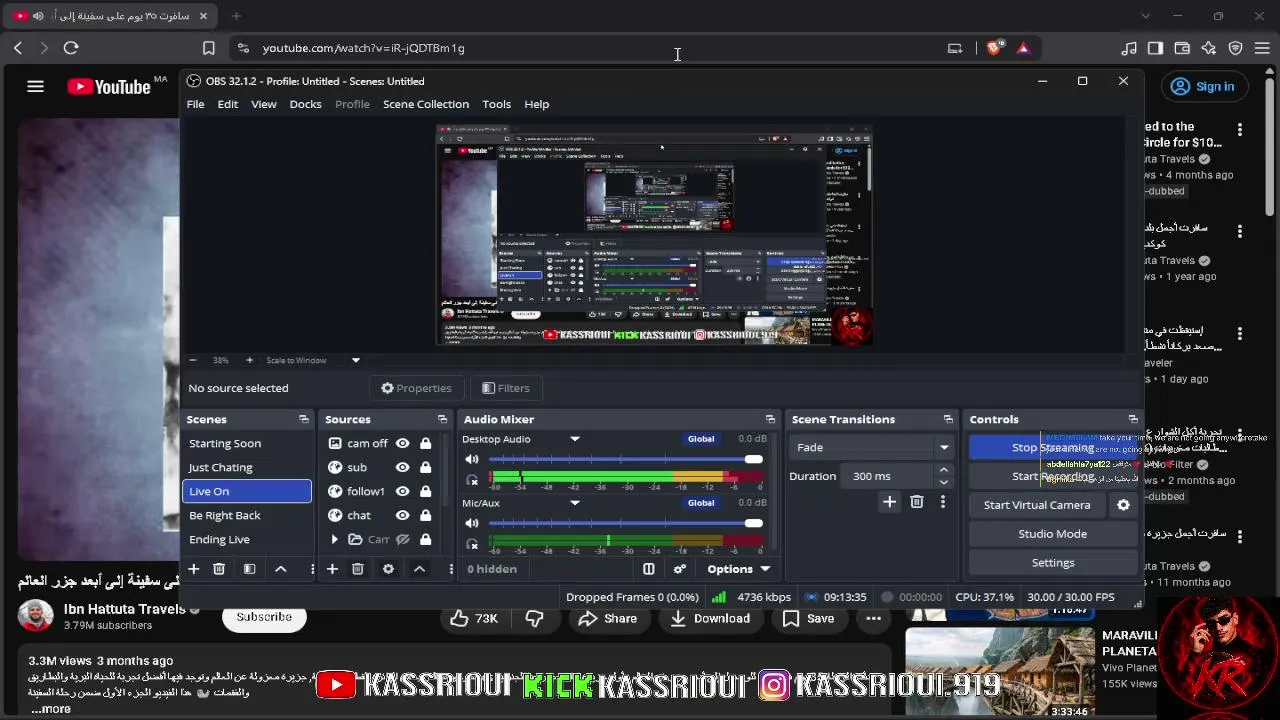Screen dimensions: 1280x720
Task: Remove the scene transition with trash icon
Action: click(x=917, y=502)
